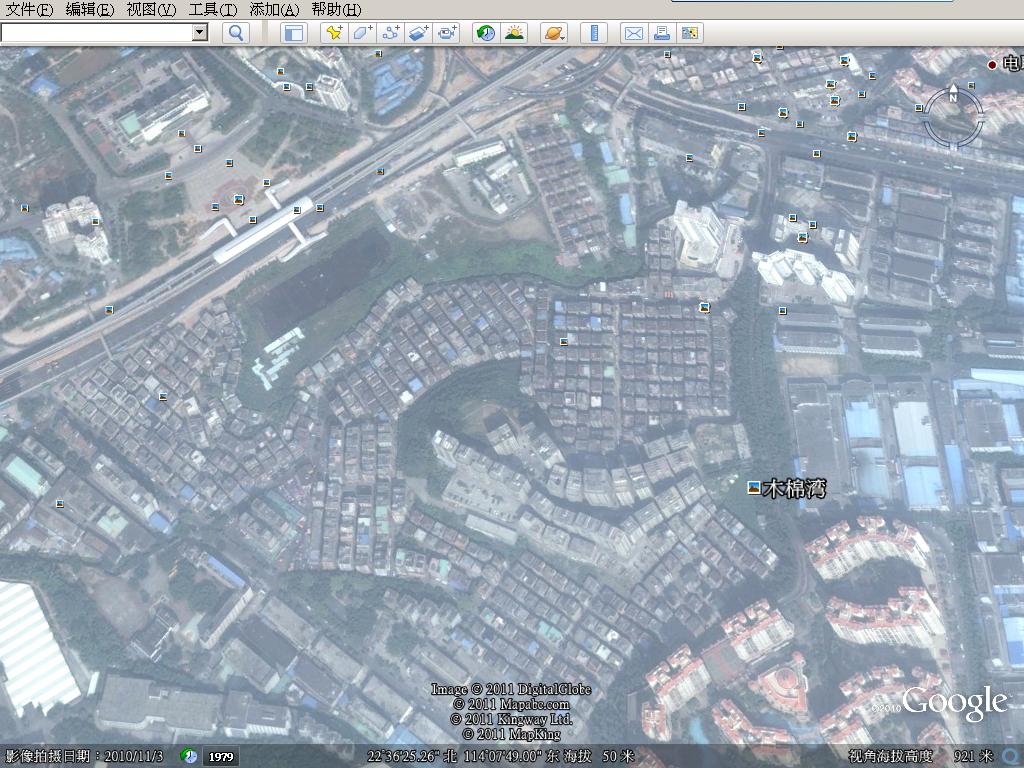Click the imagery date 2010/11/3 text
1024x768 pixels.
[x=134, y=756]
